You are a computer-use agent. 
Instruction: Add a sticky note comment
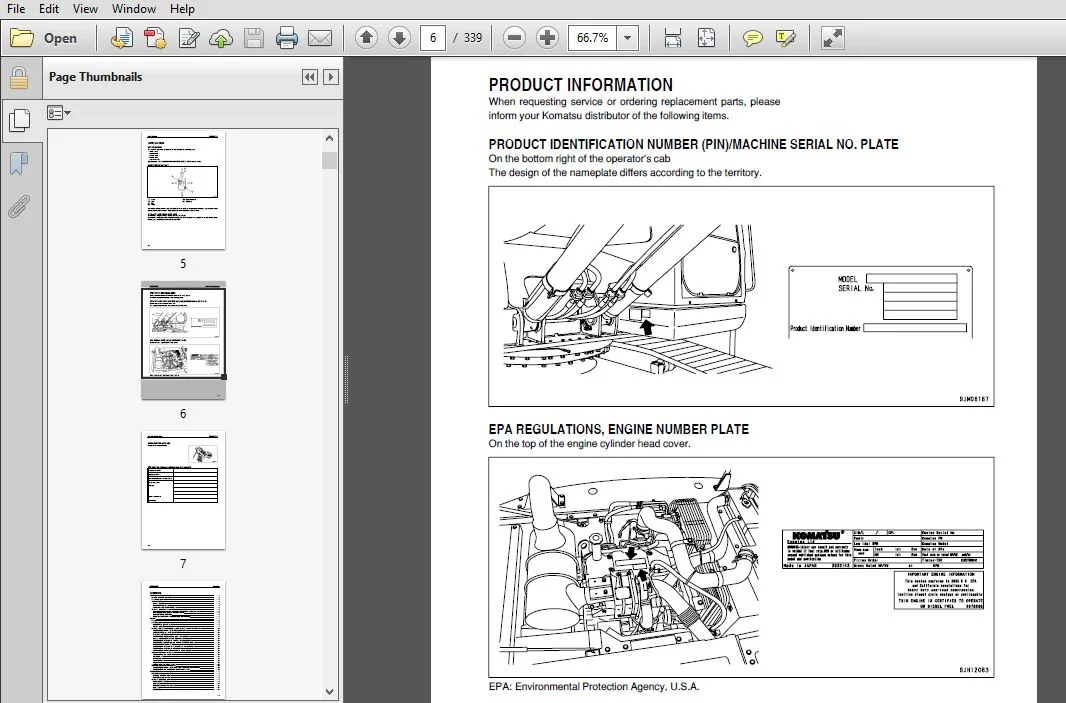(752, 38)
